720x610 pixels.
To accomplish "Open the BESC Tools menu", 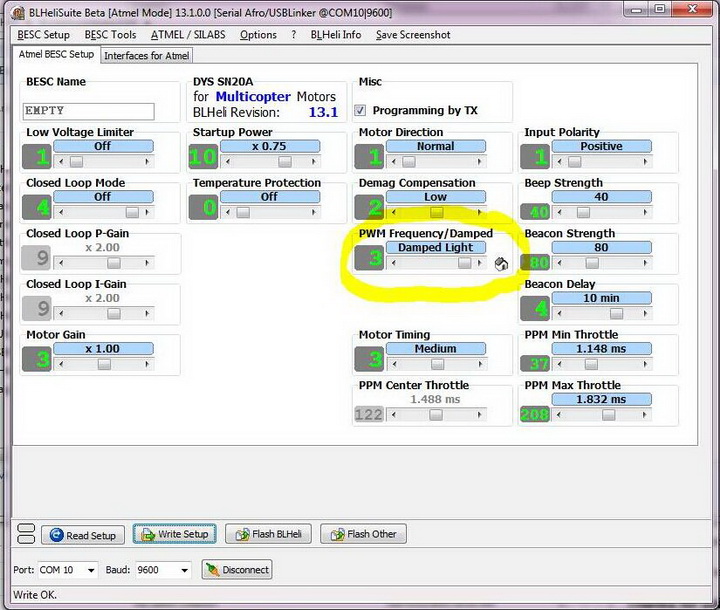I will [110, 35].
